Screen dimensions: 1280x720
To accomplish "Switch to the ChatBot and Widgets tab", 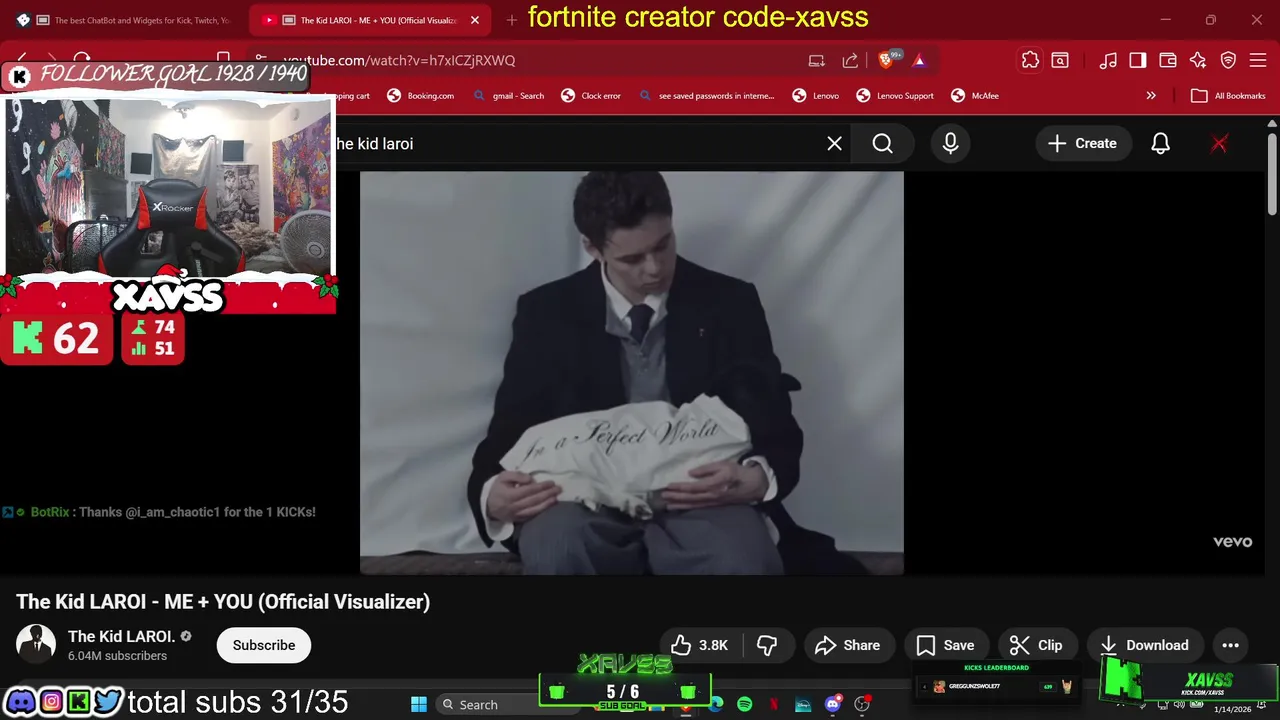I will pos(123,20).
